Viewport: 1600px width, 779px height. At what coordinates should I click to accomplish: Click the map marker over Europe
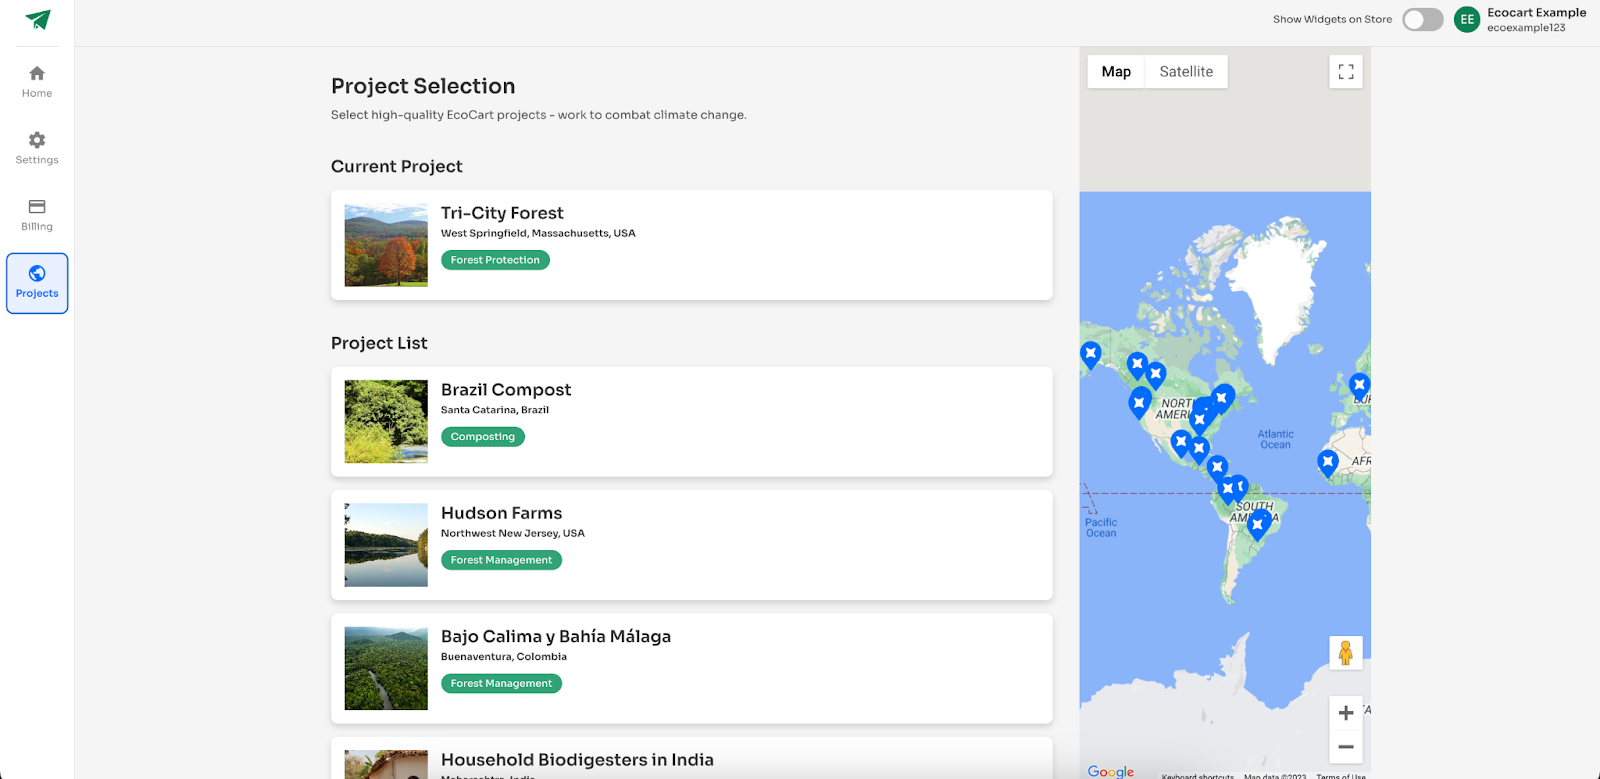pos(1358,387)
